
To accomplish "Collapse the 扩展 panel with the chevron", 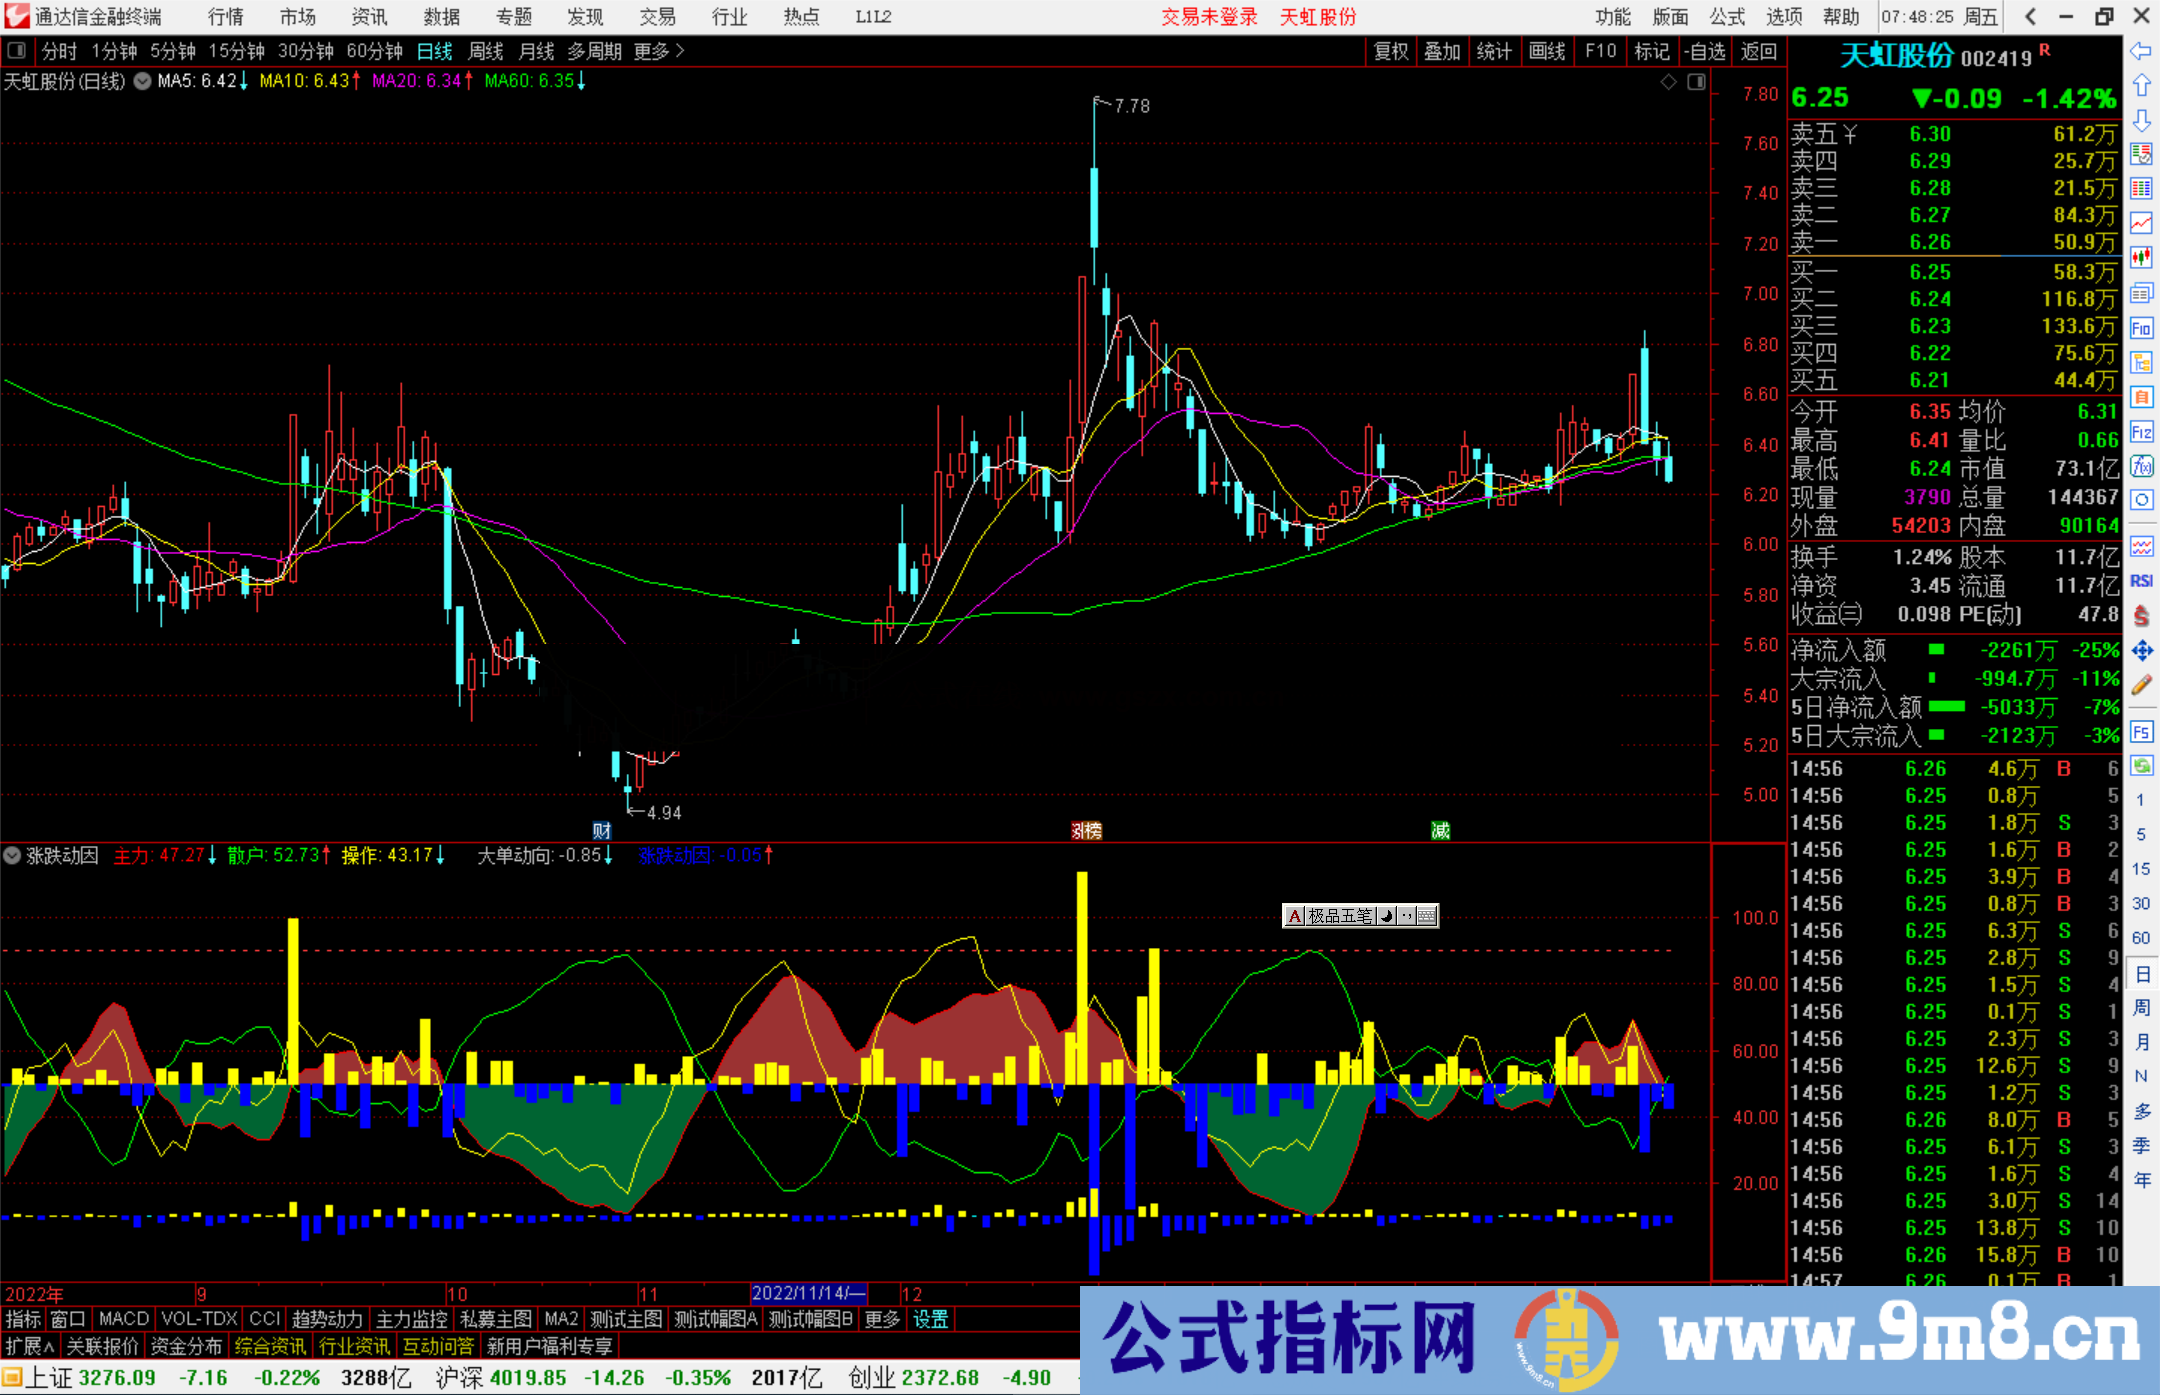I will click(48, 1346).
